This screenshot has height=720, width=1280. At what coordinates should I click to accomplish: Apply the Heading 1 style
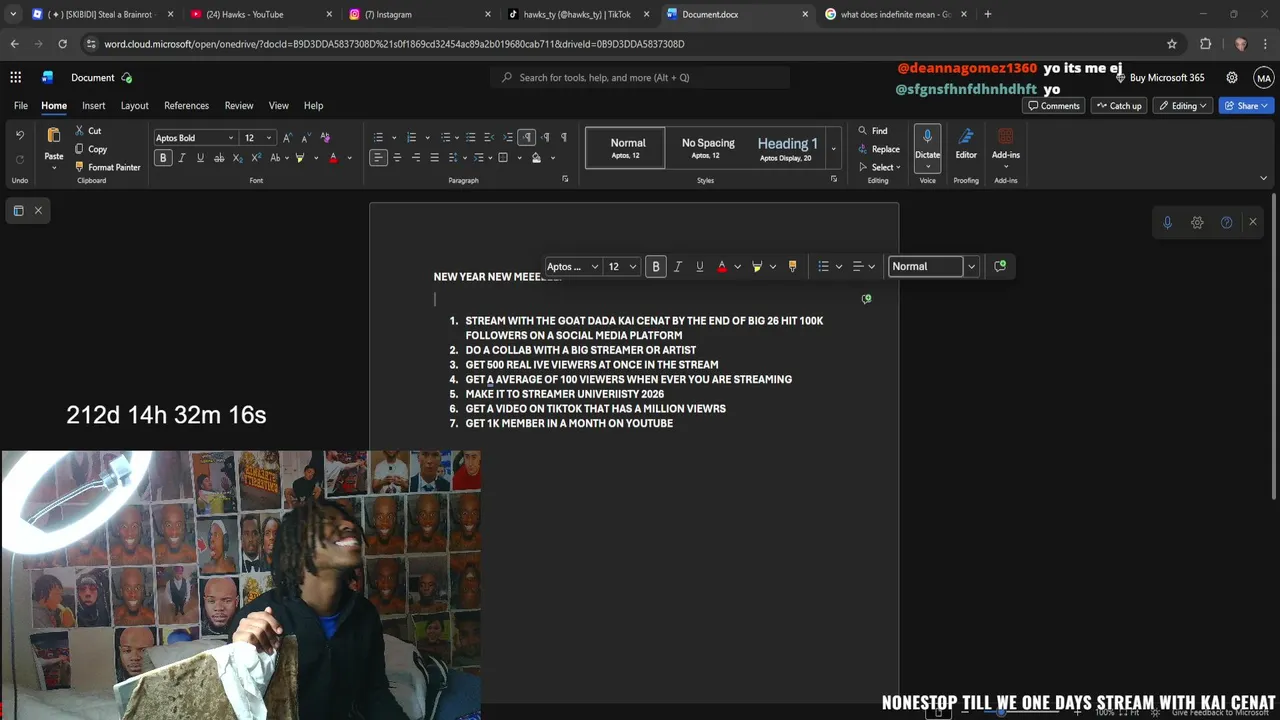(787, 148)
